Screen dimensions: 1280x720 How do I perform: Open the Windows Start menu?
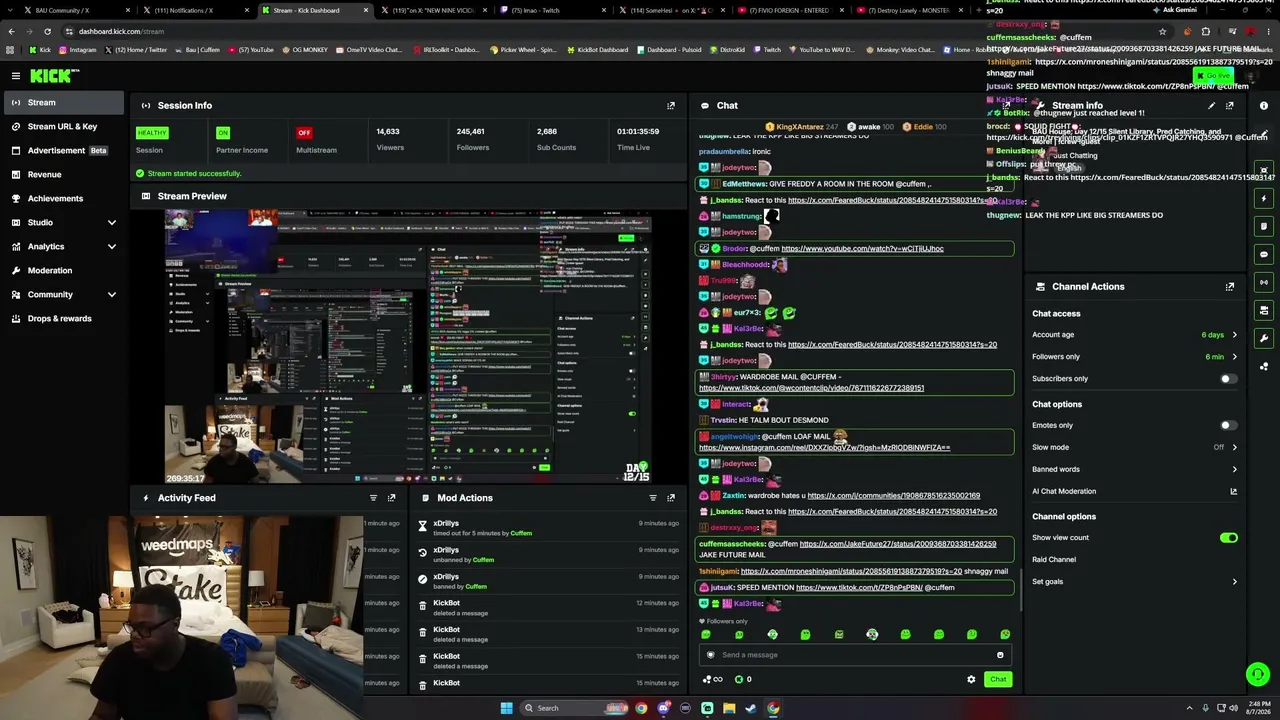point(506,708)
